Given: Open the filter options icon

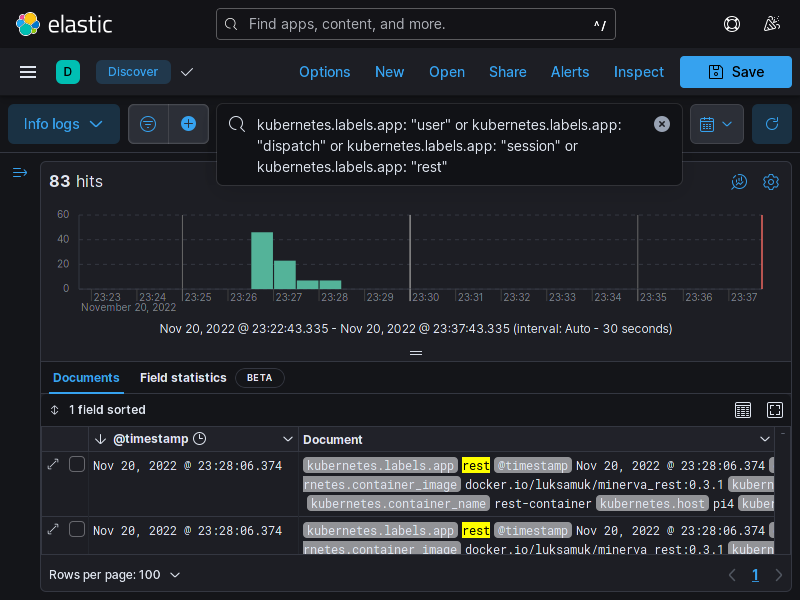Looking at the screenshot, I should pyautogui.click(x=148, y=124).
